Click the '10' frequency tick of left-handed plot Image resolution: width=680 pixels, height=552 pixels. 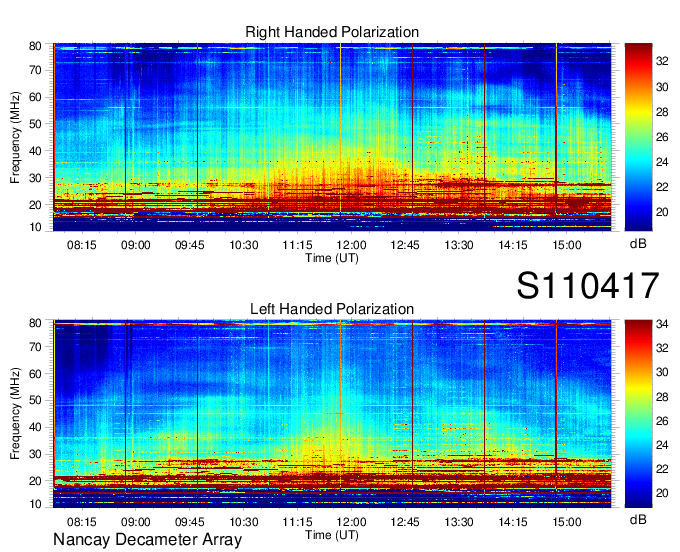pos(35,504)
